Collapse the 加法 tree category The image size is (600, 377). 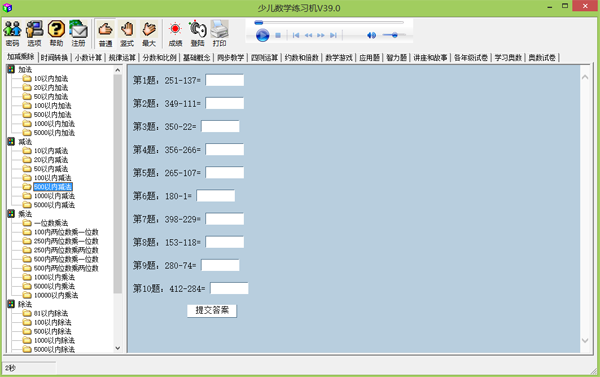11,69
